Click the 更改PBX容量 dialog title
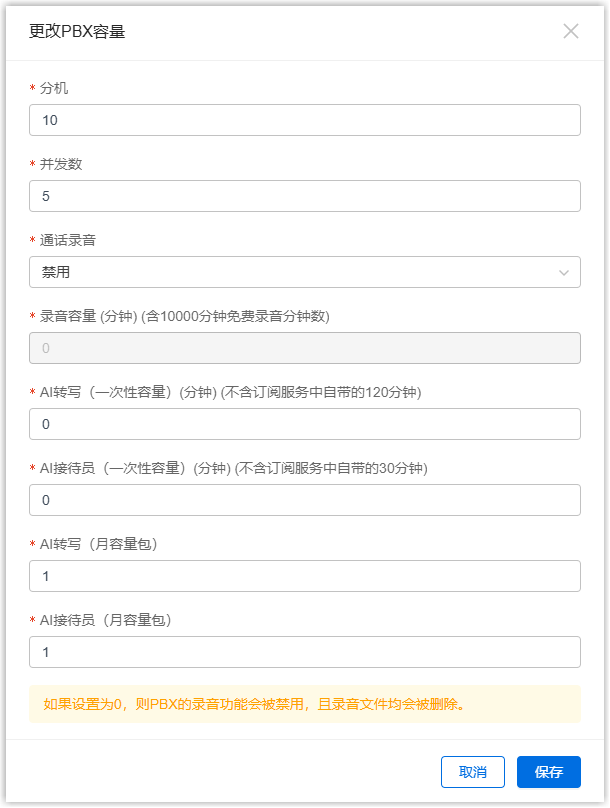This screenshot has width=610, height=808. [x=77, y=31]
